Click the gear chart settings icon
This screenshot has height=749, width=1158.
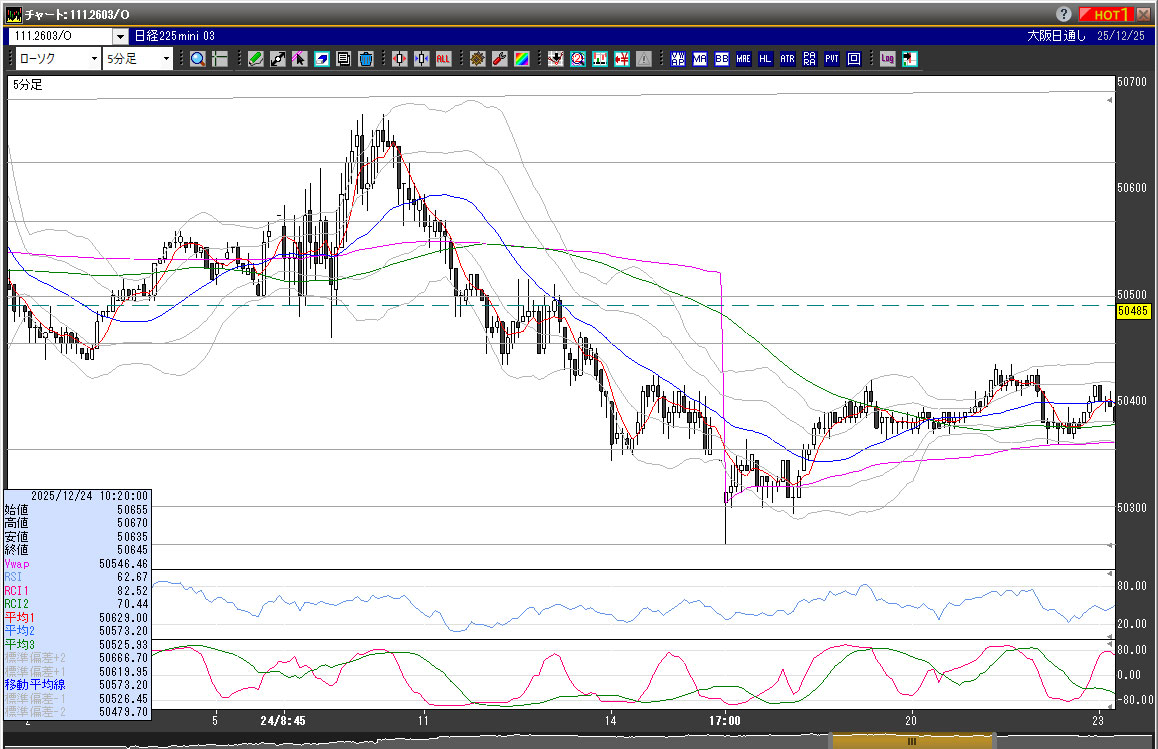477,59
